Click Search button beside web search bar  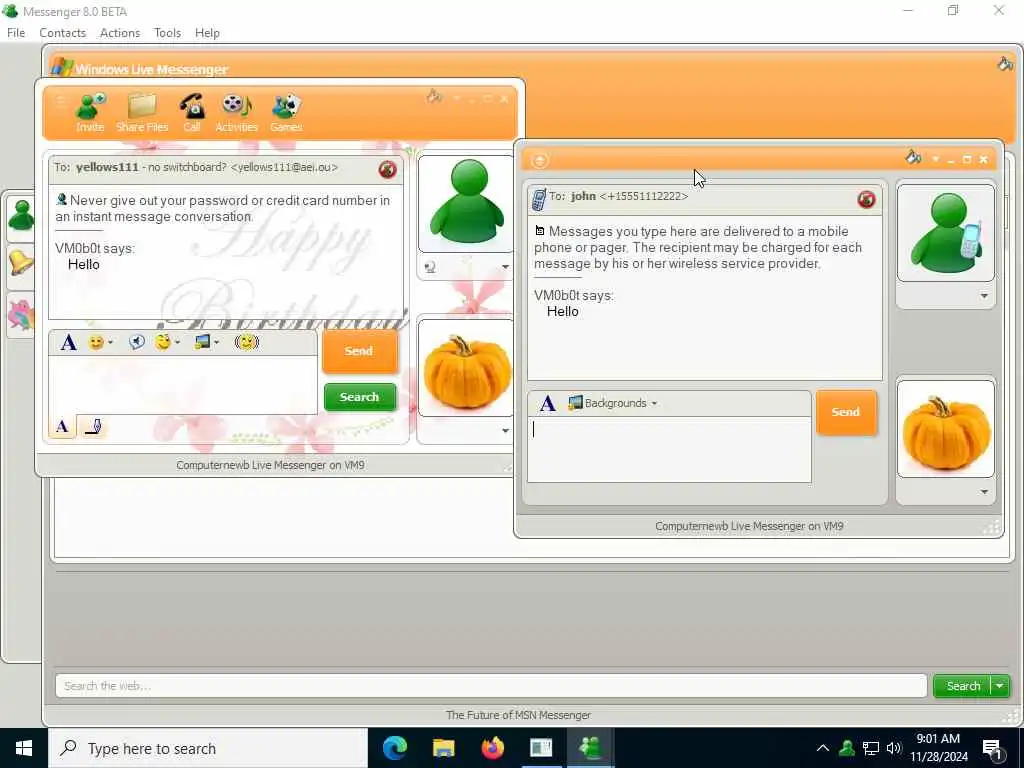(x=963, y=686)
